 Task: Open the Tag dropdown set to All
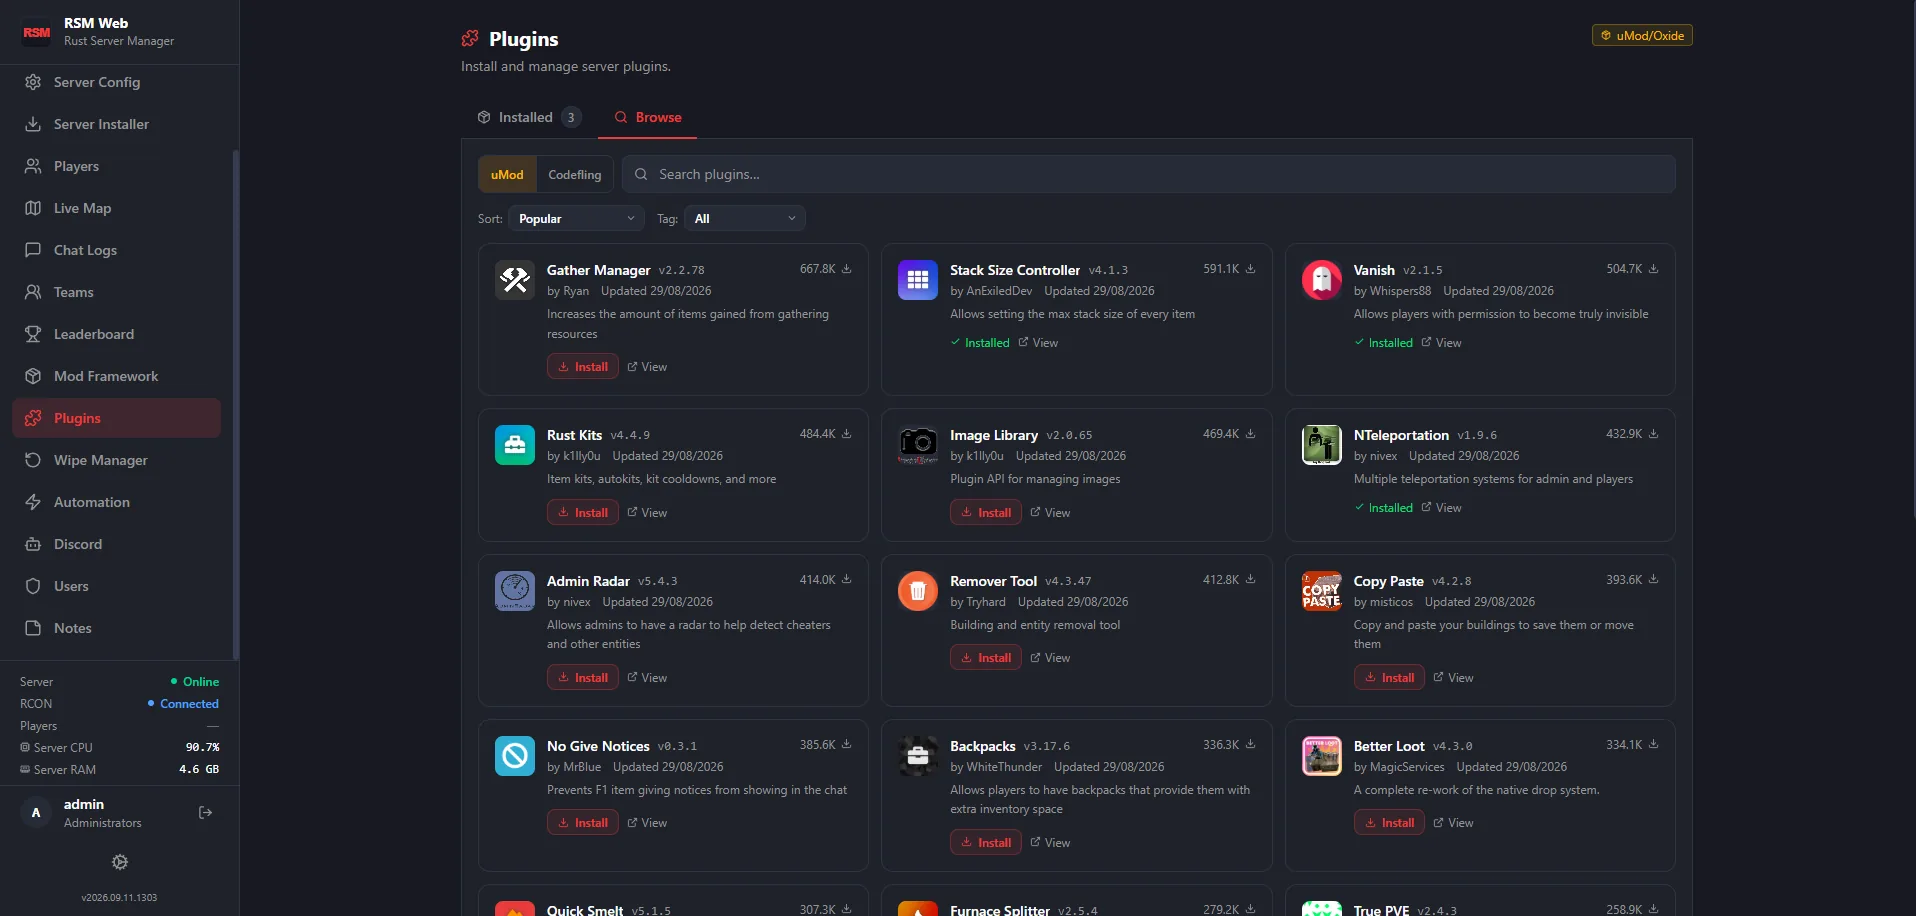(745, 218)
